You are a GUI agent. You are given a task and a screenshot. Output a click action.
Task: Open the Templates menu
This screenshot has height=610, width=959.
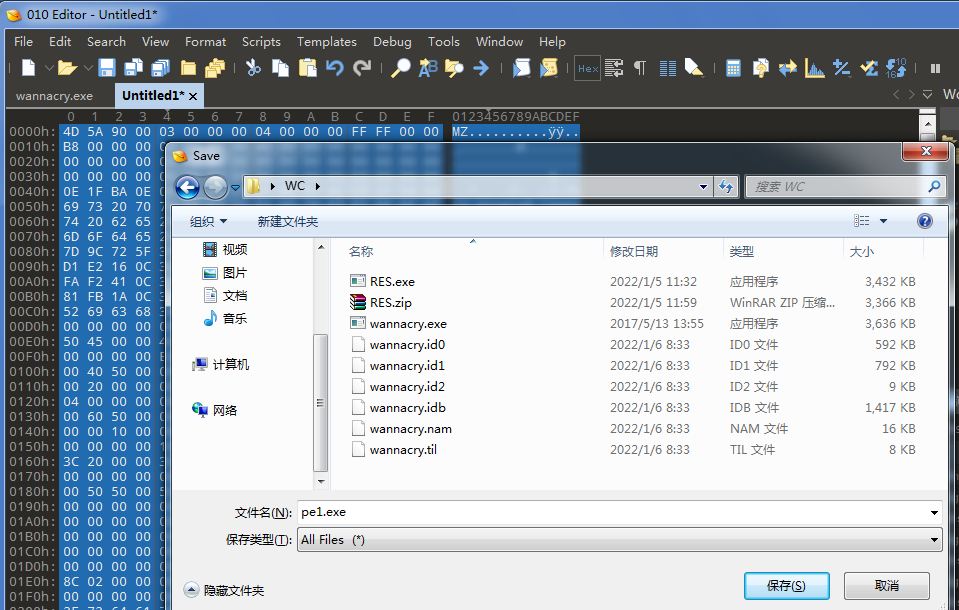click(x=327, y=42)
